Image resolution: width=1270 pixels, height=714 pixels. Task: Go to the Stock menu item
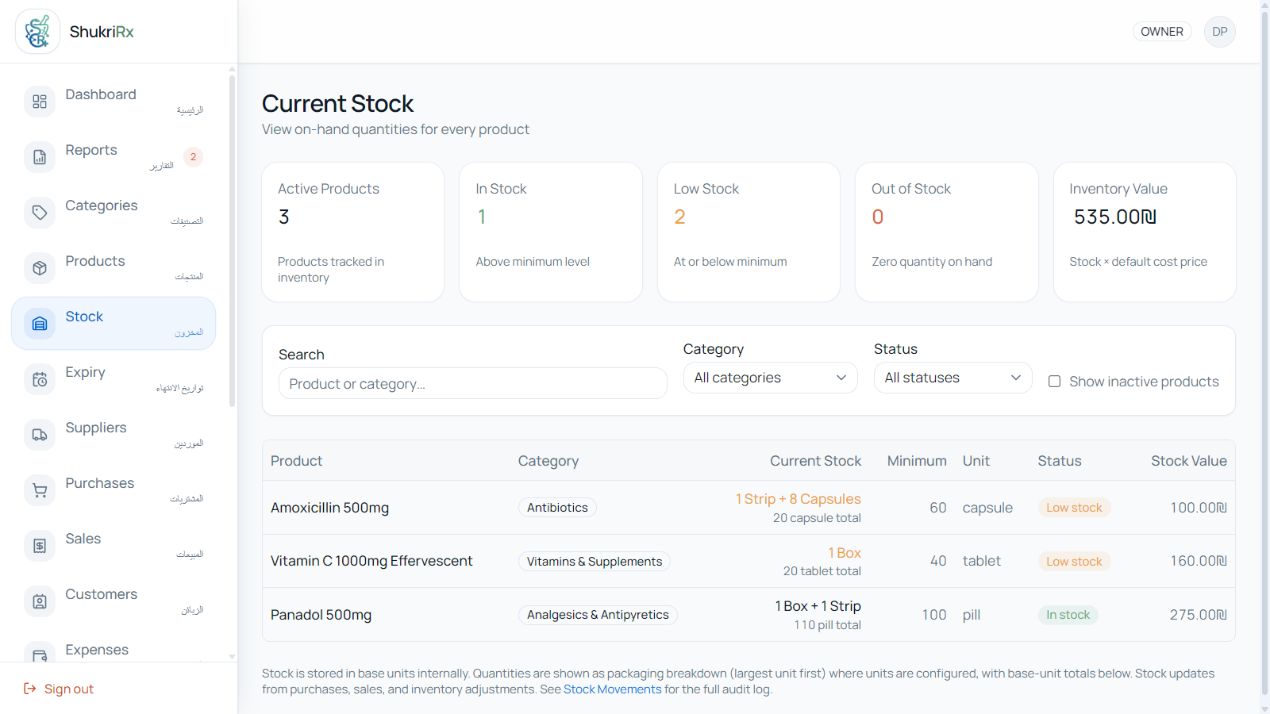113,323
